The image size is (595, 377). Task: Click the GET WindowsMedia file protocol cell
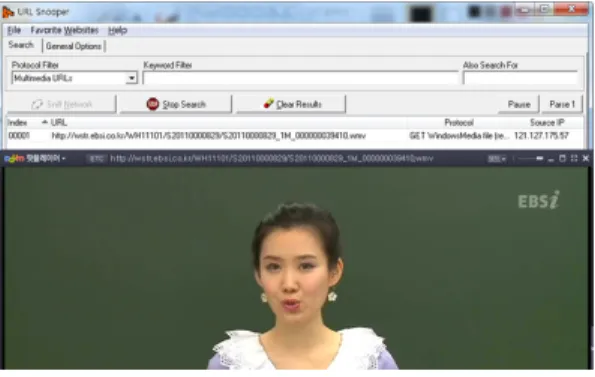click(459, 136)
